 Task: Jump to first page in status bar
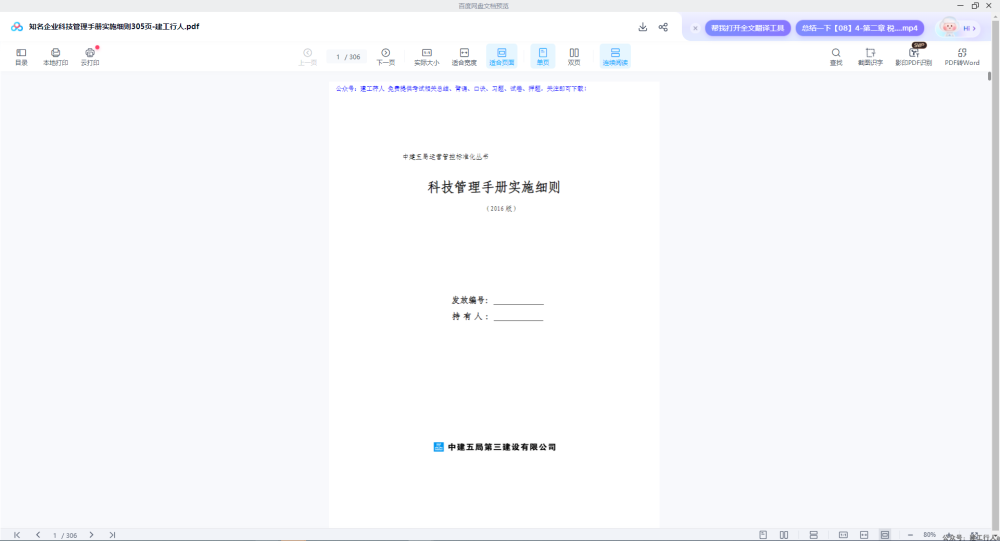[17, 535]
